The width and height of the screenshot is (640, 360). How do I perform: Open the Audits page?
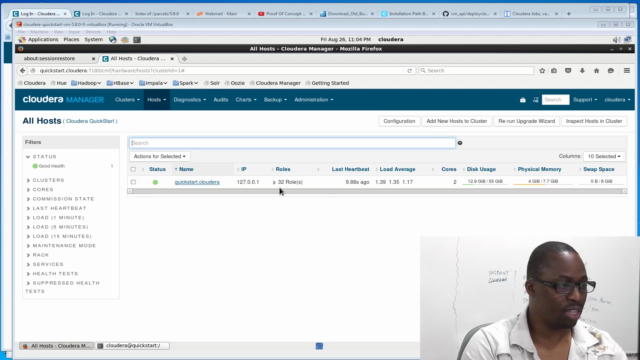221,100
